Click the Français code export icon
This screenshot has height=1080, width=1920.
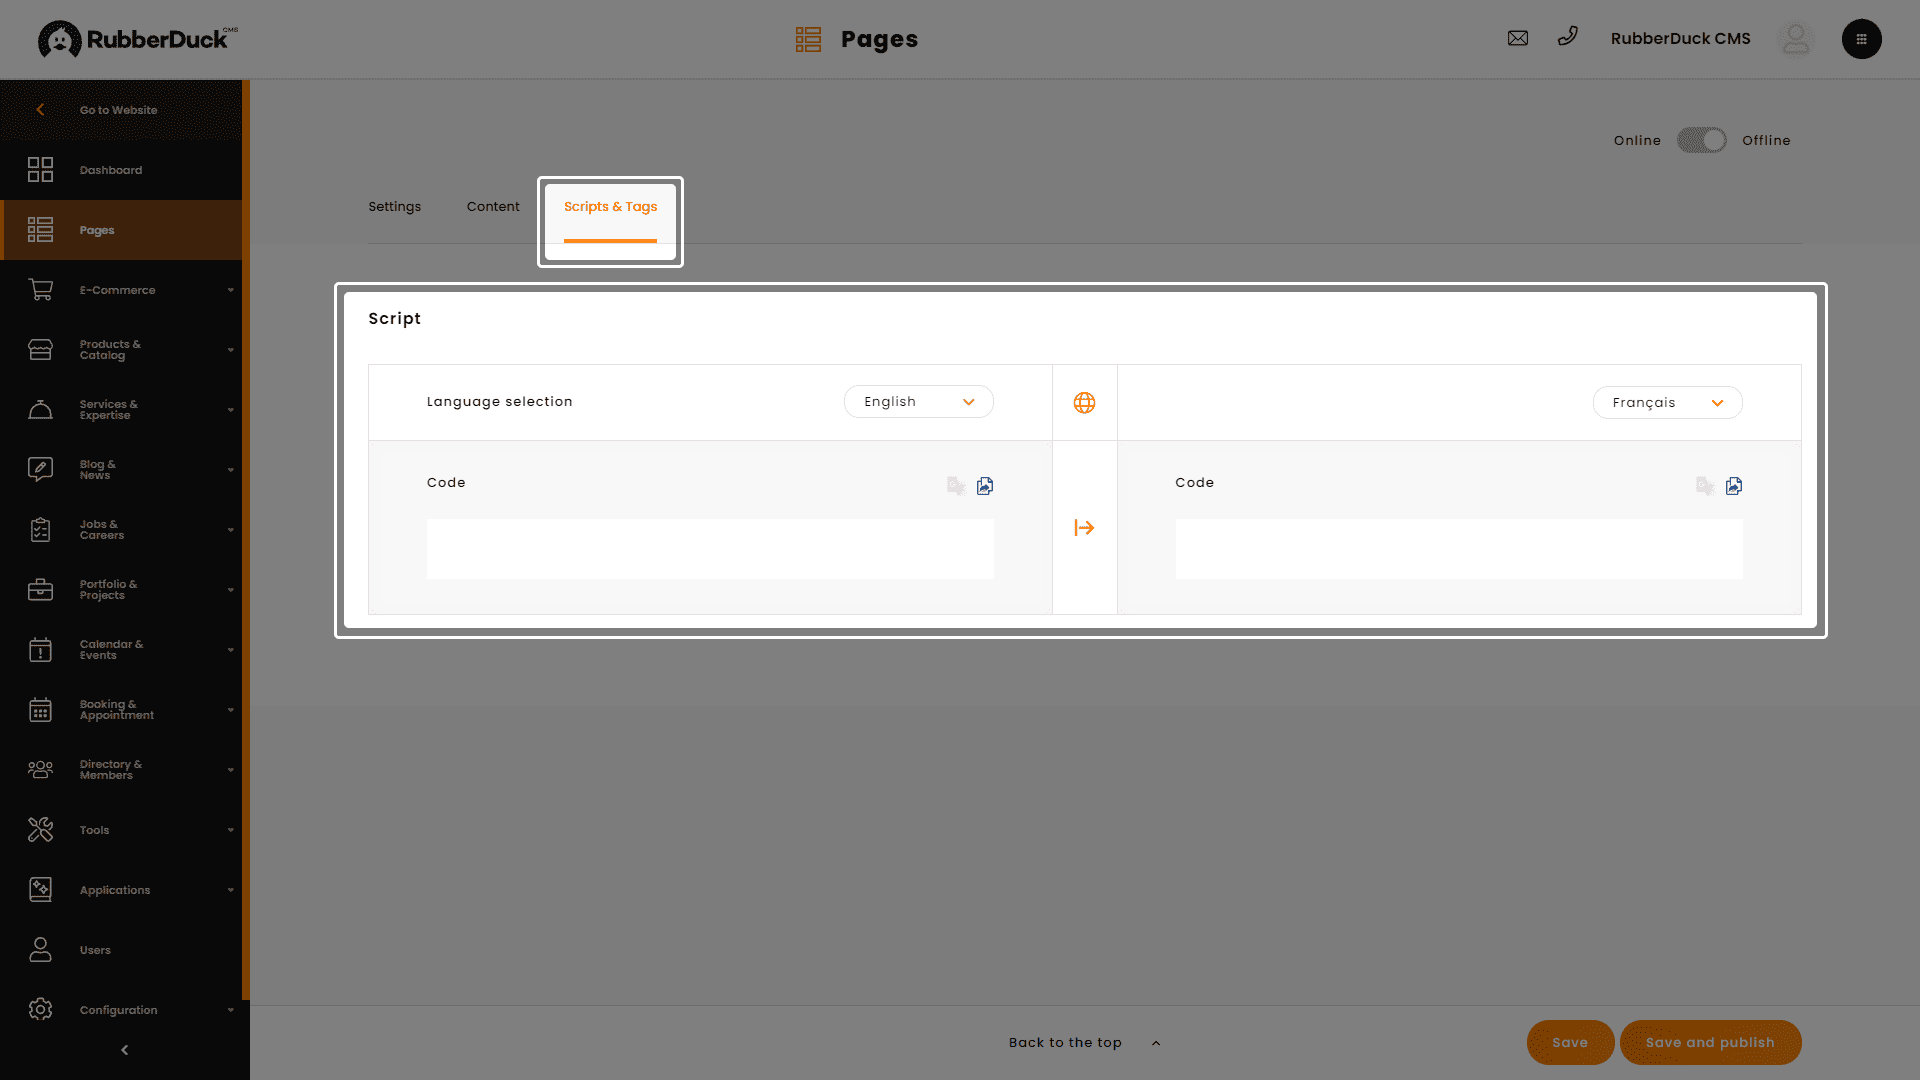click(1734, 486)
